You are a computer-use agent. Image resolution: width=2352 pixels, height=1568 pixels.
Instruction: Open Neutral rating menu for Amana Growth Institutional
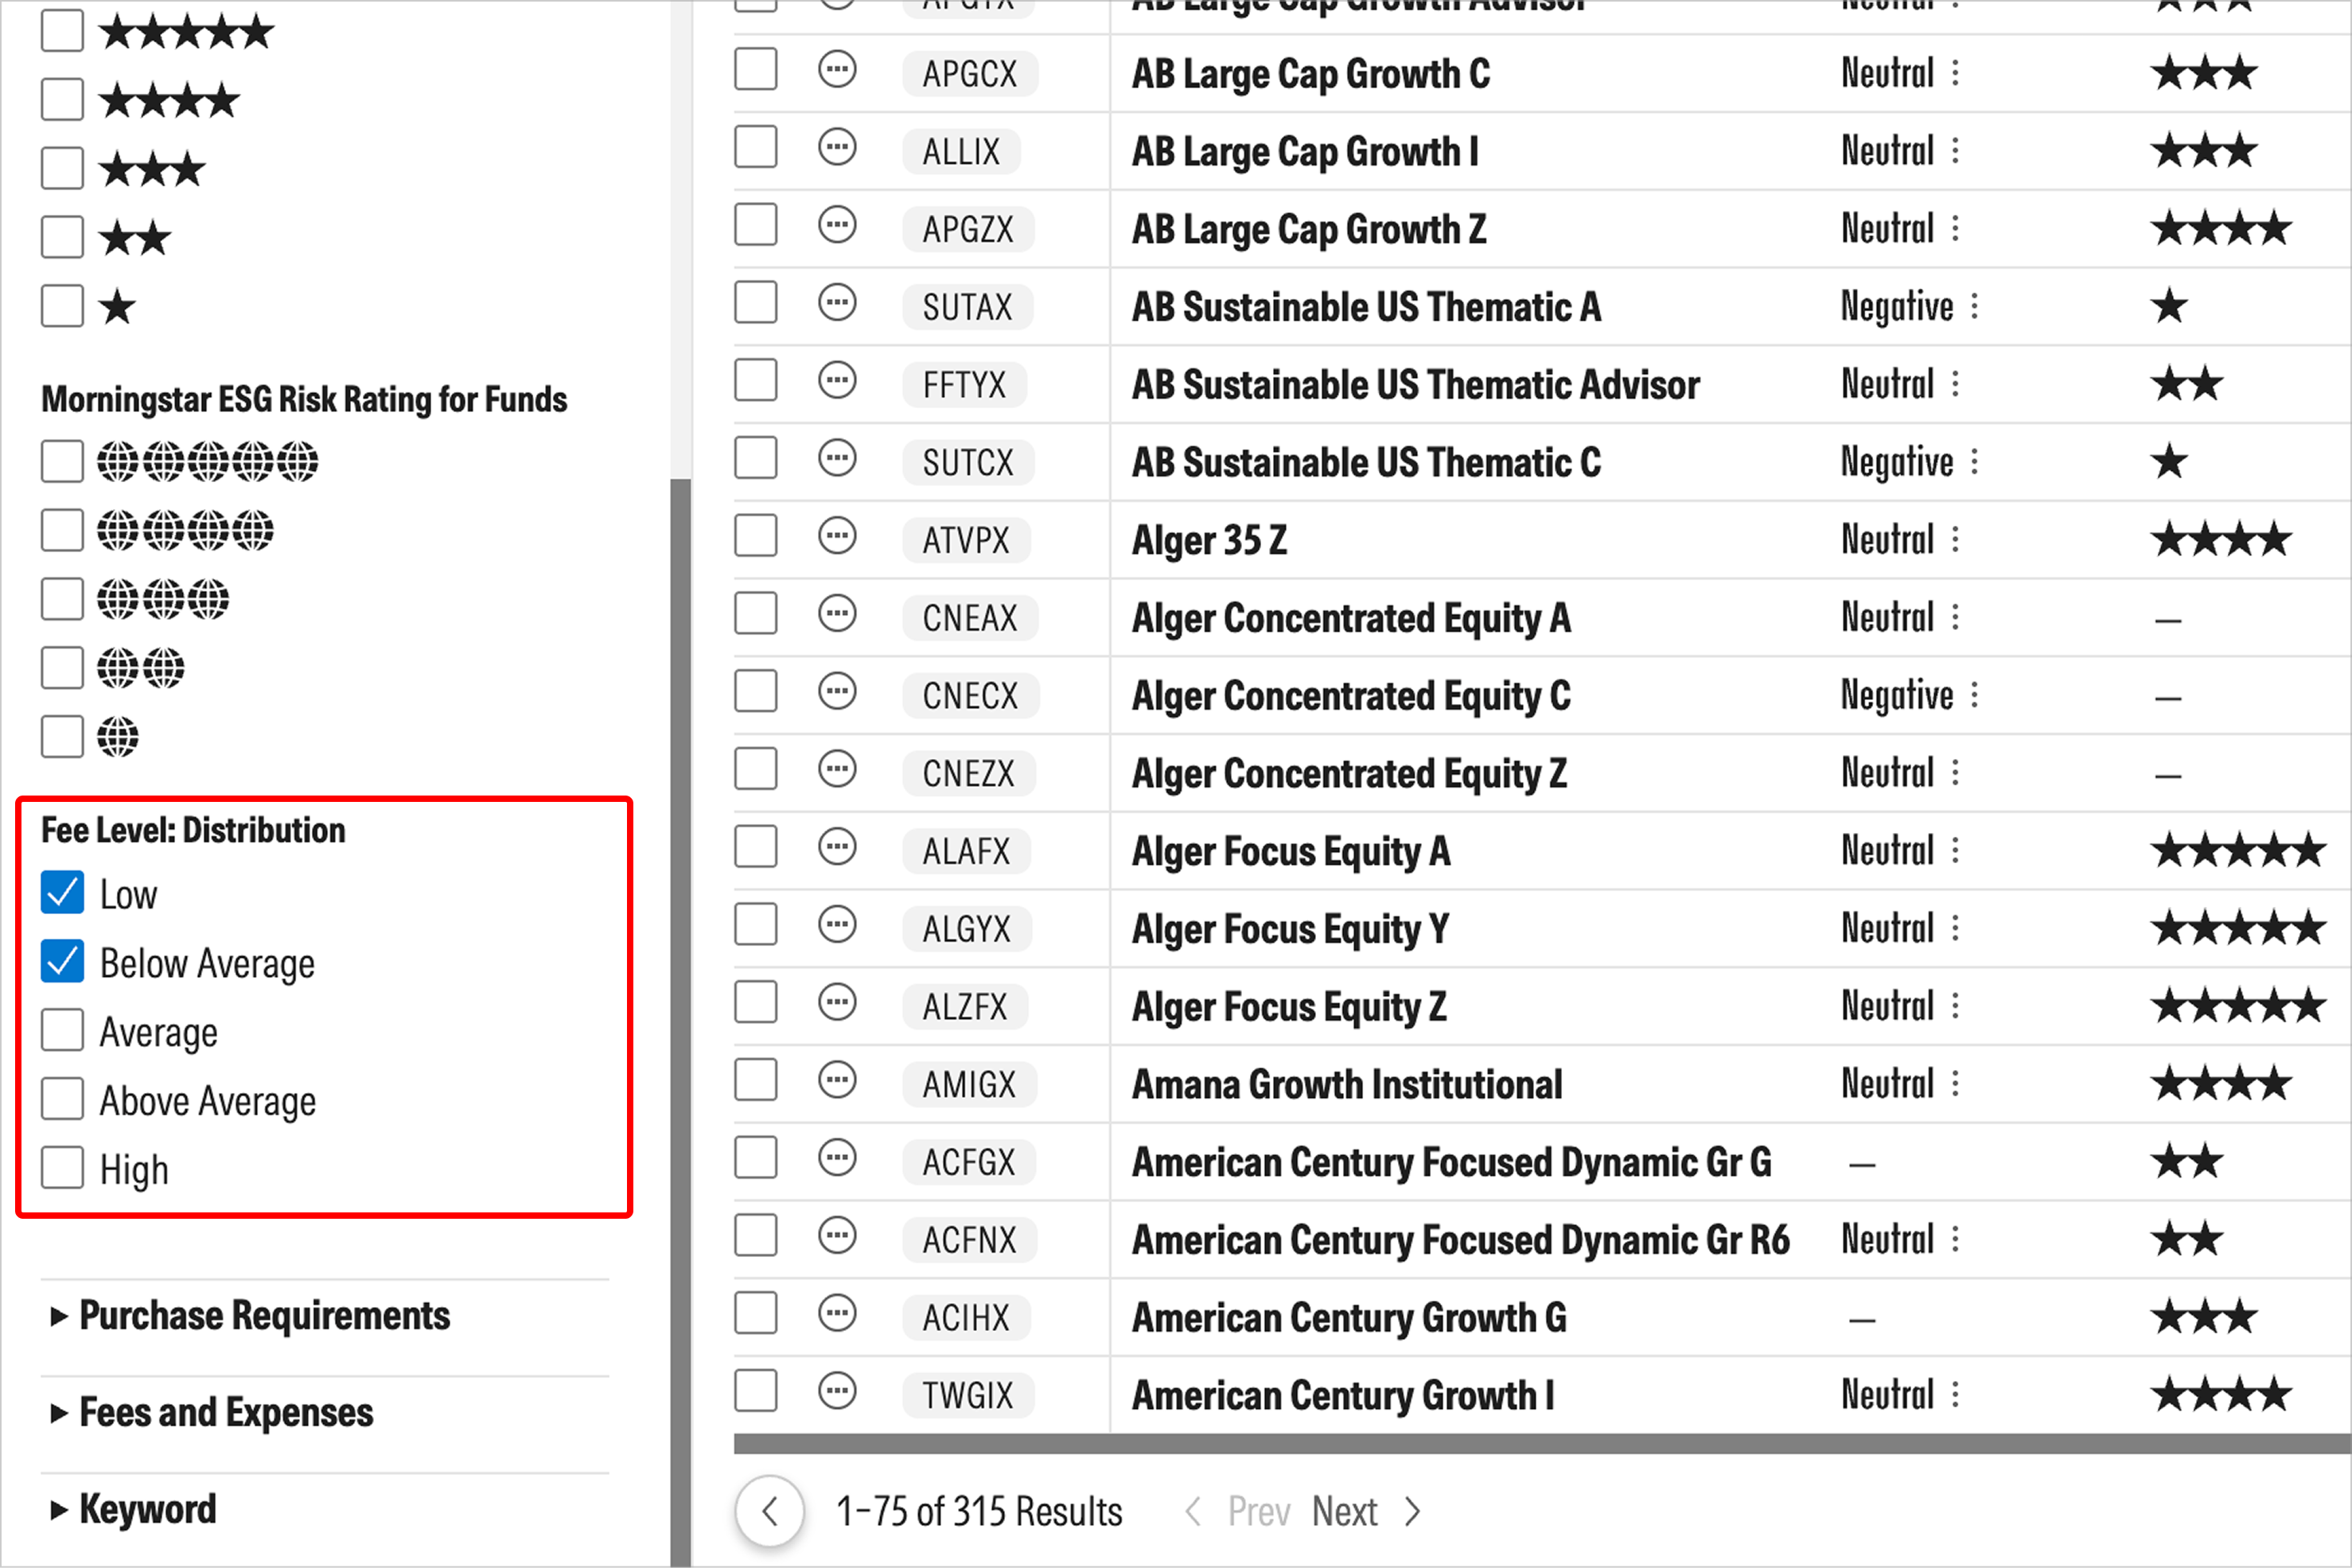point(1955,1084)
